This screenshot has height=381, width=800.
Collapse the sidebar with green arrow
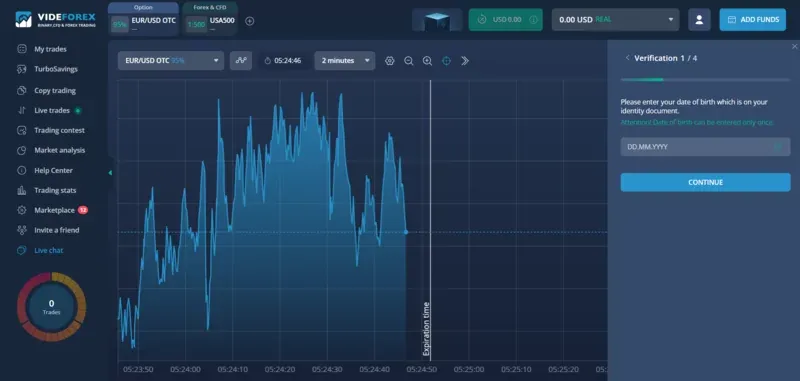110,173
